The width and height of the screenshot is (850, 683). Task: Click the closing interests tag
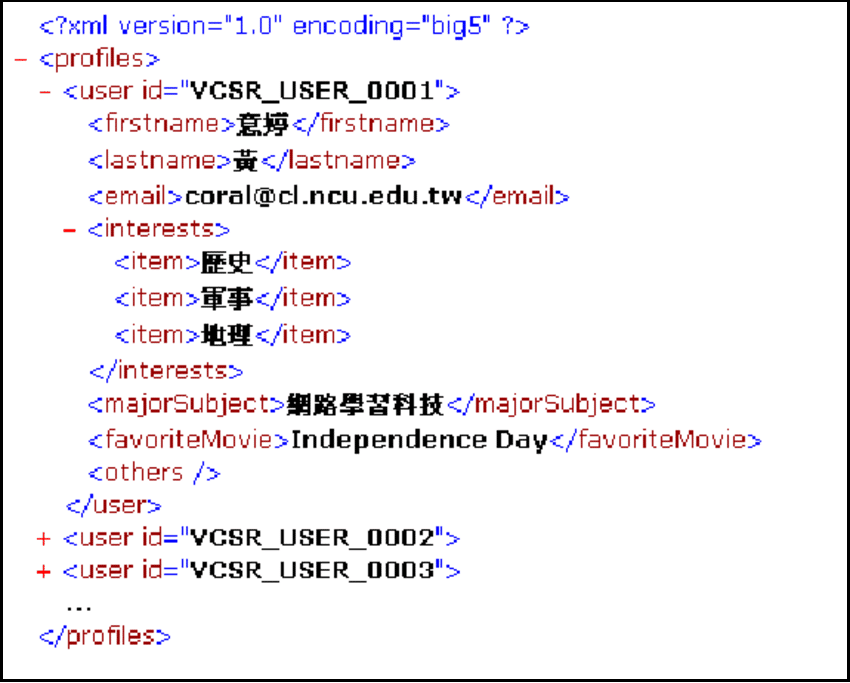click(166, 371)
